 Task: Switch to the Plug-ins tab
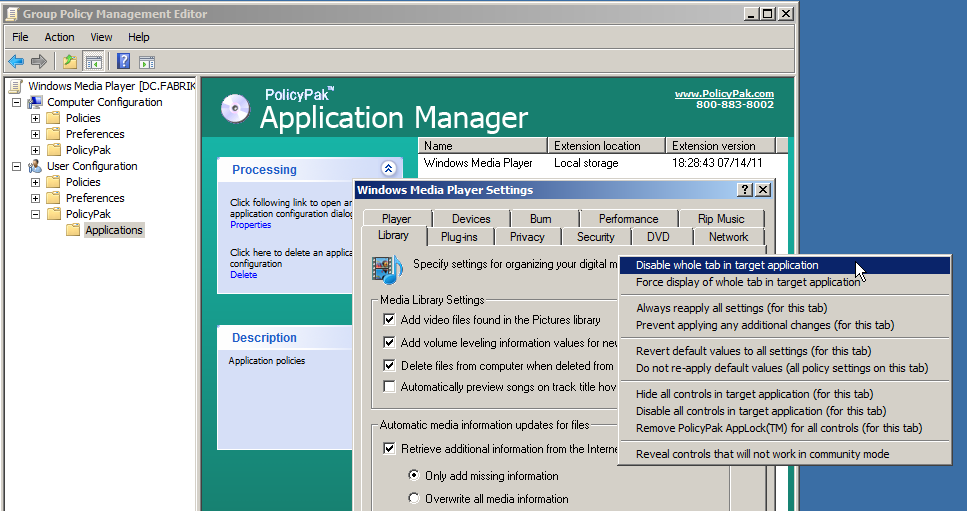point(459,237)
